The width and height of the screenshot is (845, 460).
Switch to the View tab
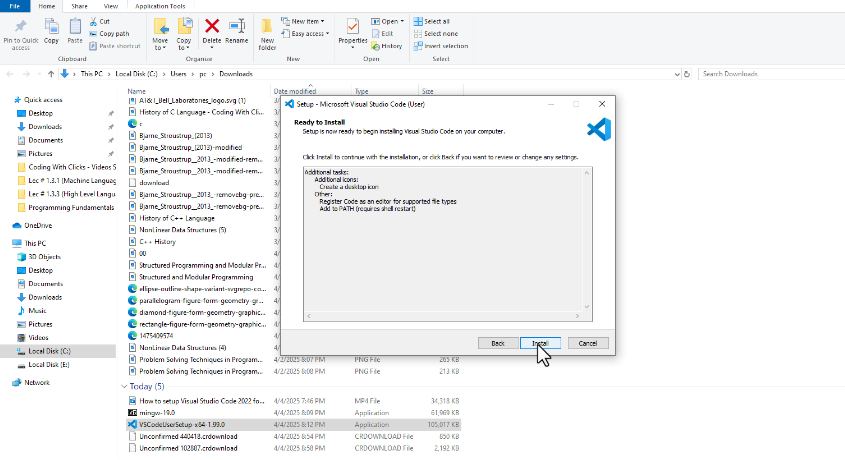[x=110, y=6]
